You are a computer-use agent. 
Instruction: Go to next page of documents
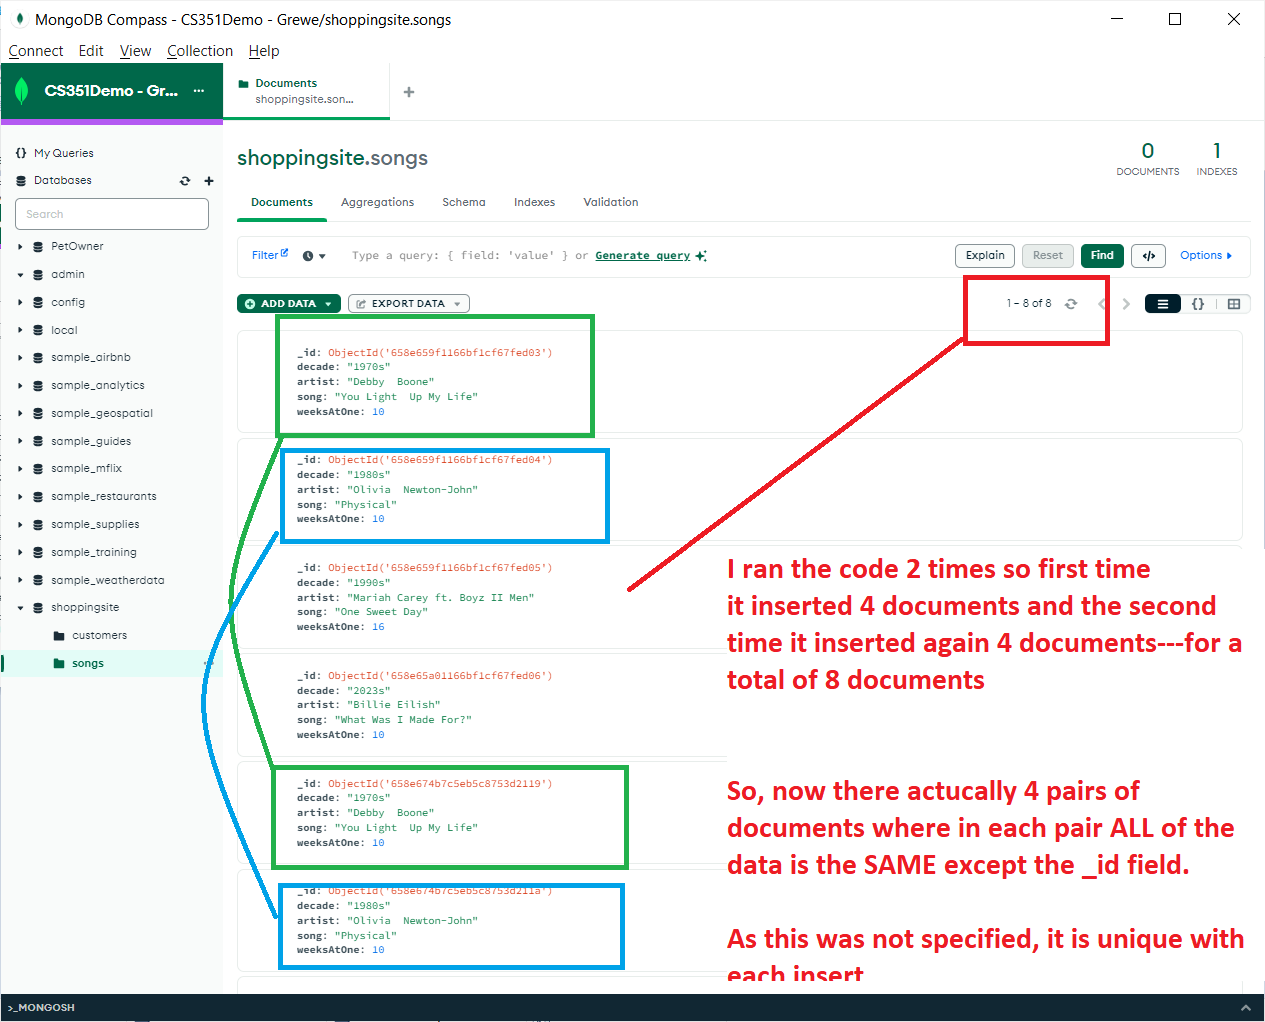coord(1126,304)
